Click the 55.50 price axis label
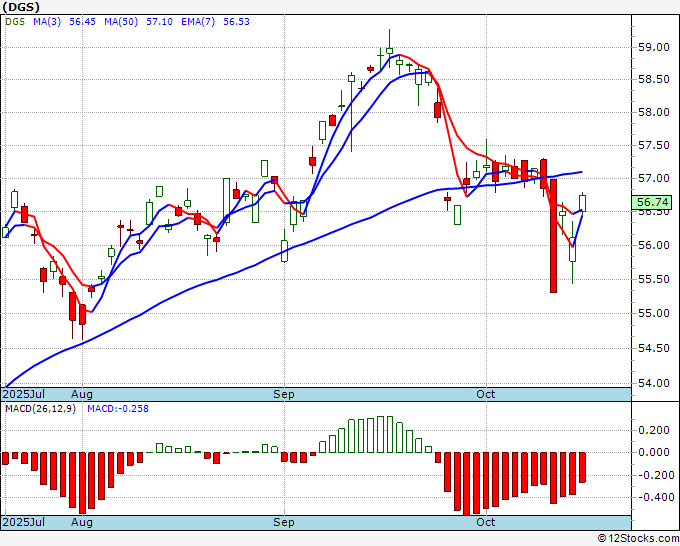Screen dimensions: 680x546 click(654, 279)
